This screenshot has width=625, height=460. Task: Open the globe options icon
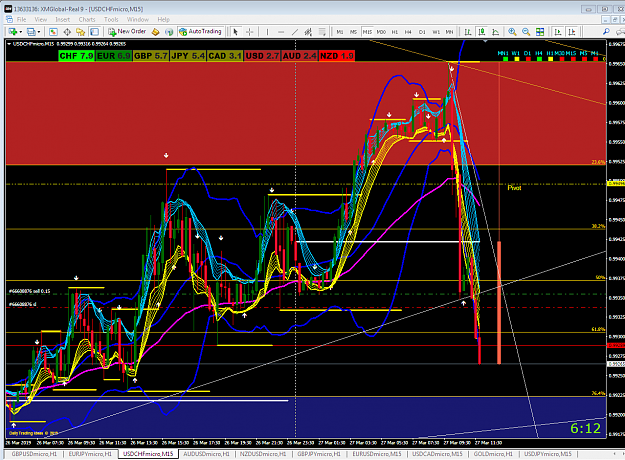(x=169, y=31)
